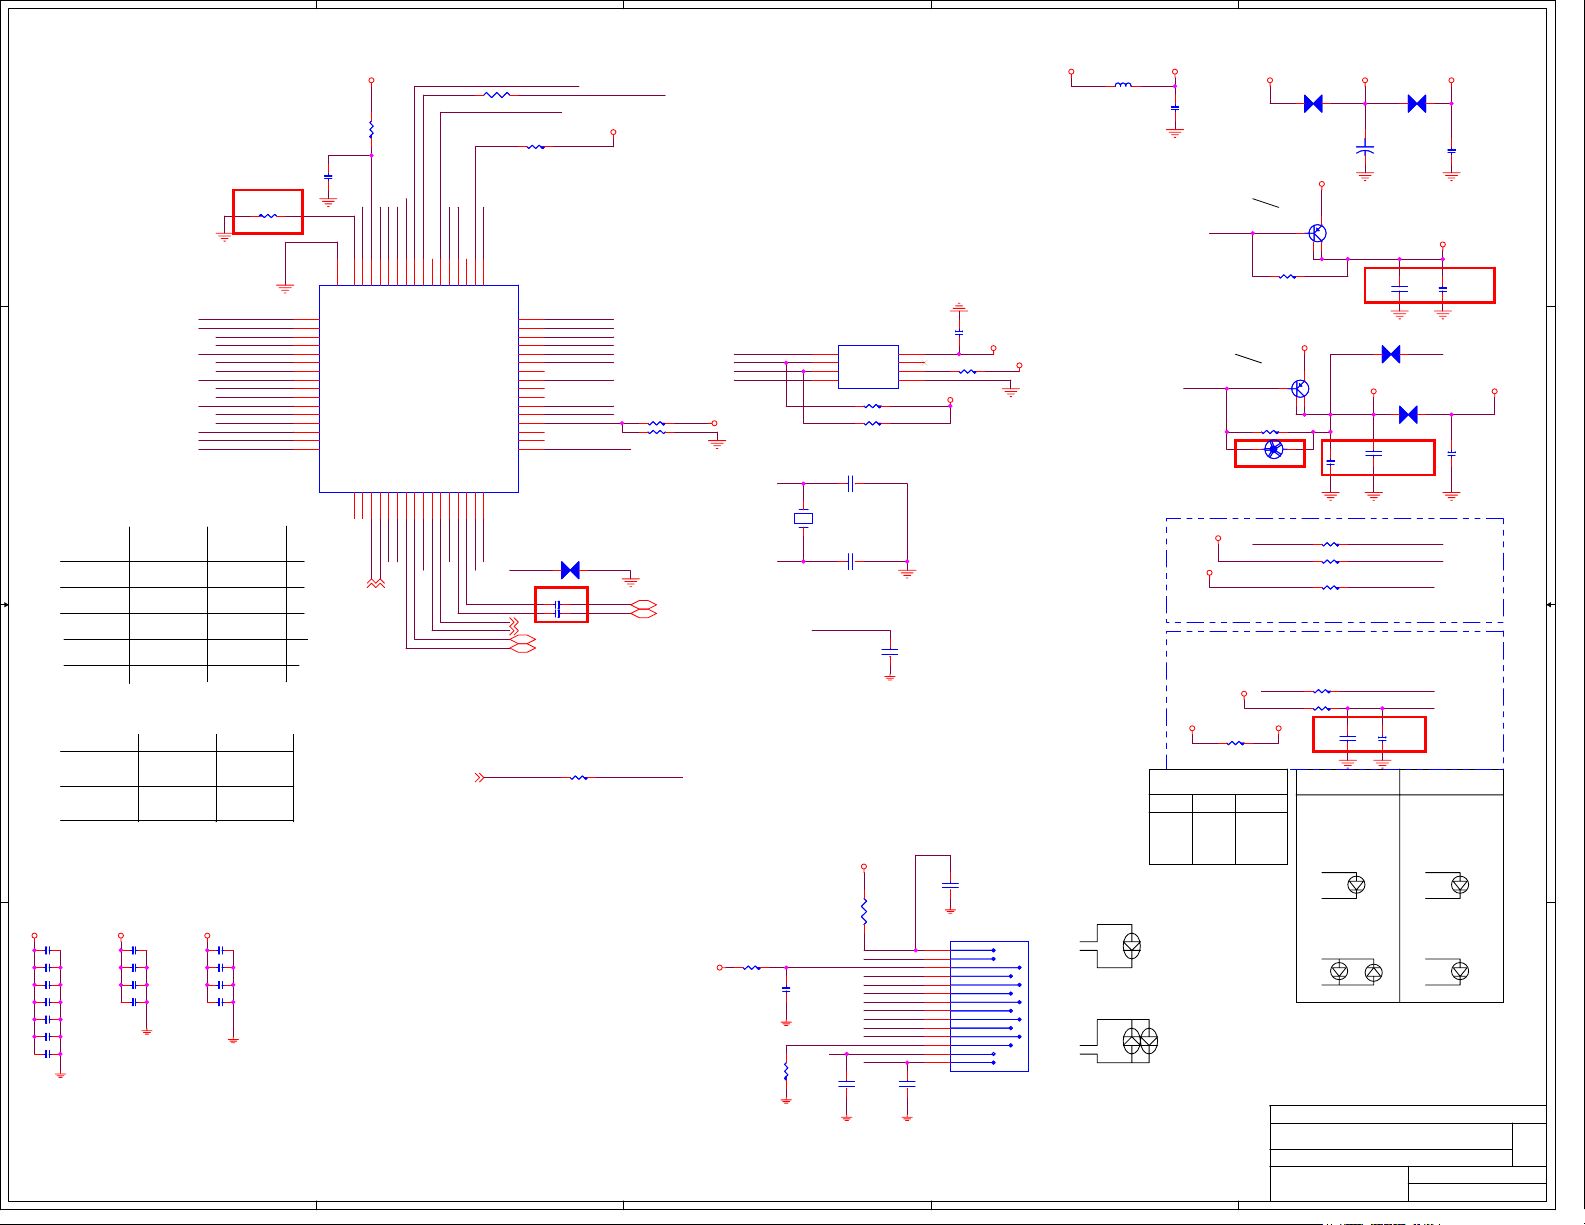Select the large square IC symbol

[x=419, y=389]
